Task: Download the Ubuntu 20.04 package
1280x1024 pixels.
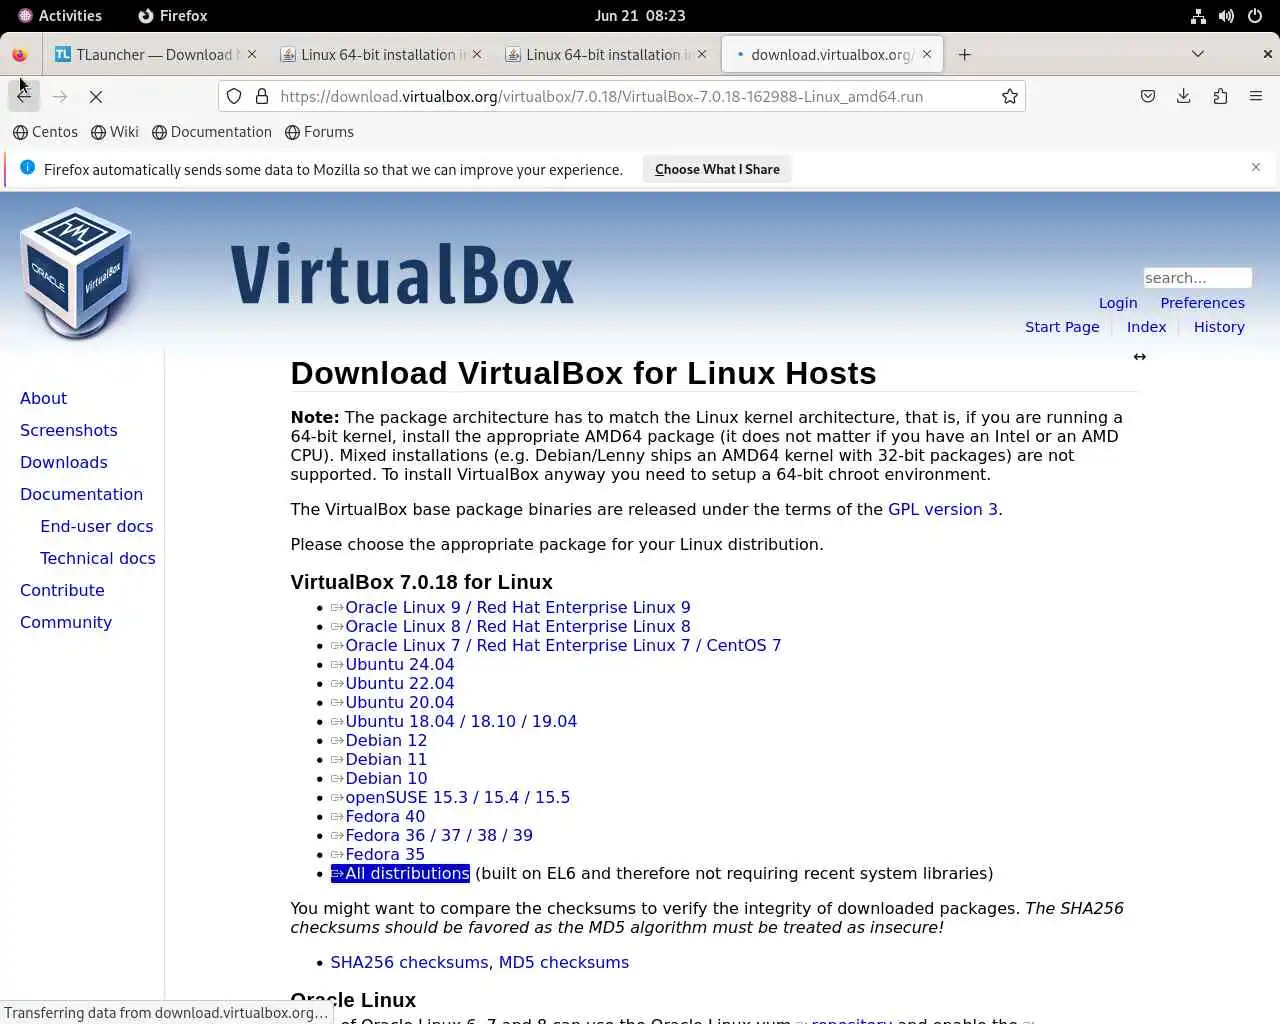Action: [393, 702]
